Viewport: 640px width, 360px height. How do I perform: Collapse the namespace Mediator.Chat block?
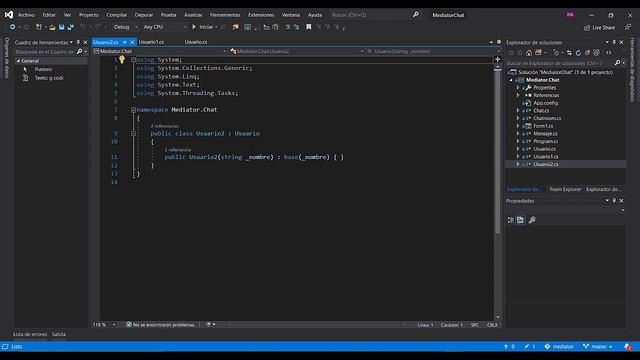click(133, 110)
